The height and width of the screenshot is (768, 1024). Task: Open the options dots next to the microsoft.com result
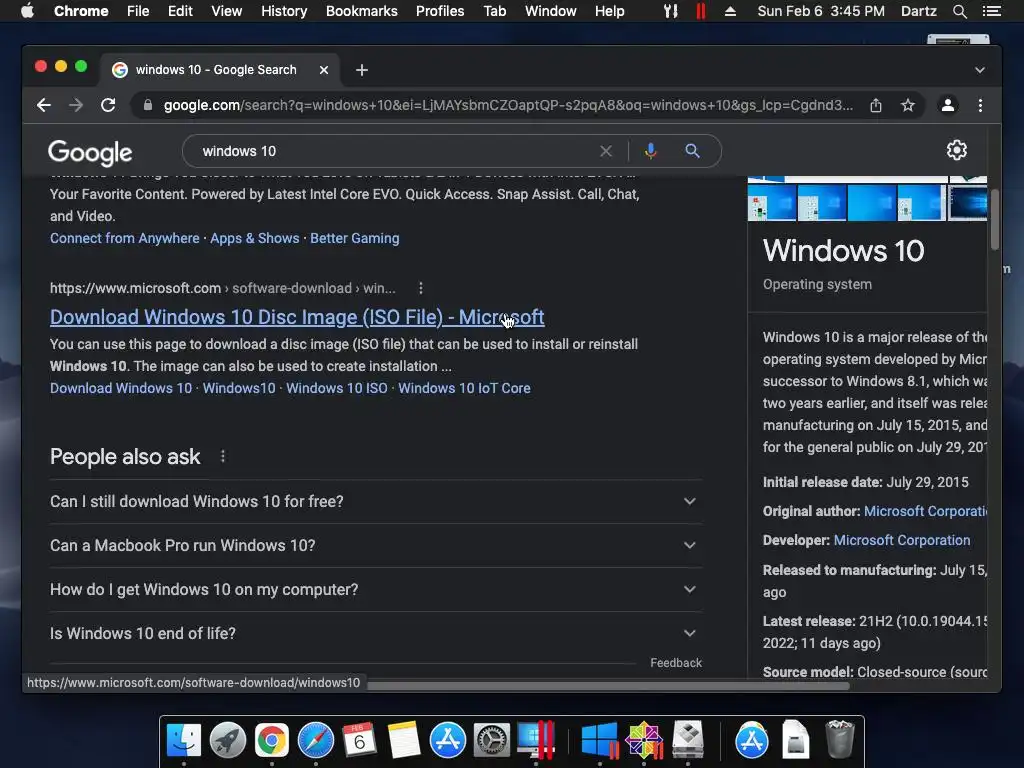coord(421,288)
